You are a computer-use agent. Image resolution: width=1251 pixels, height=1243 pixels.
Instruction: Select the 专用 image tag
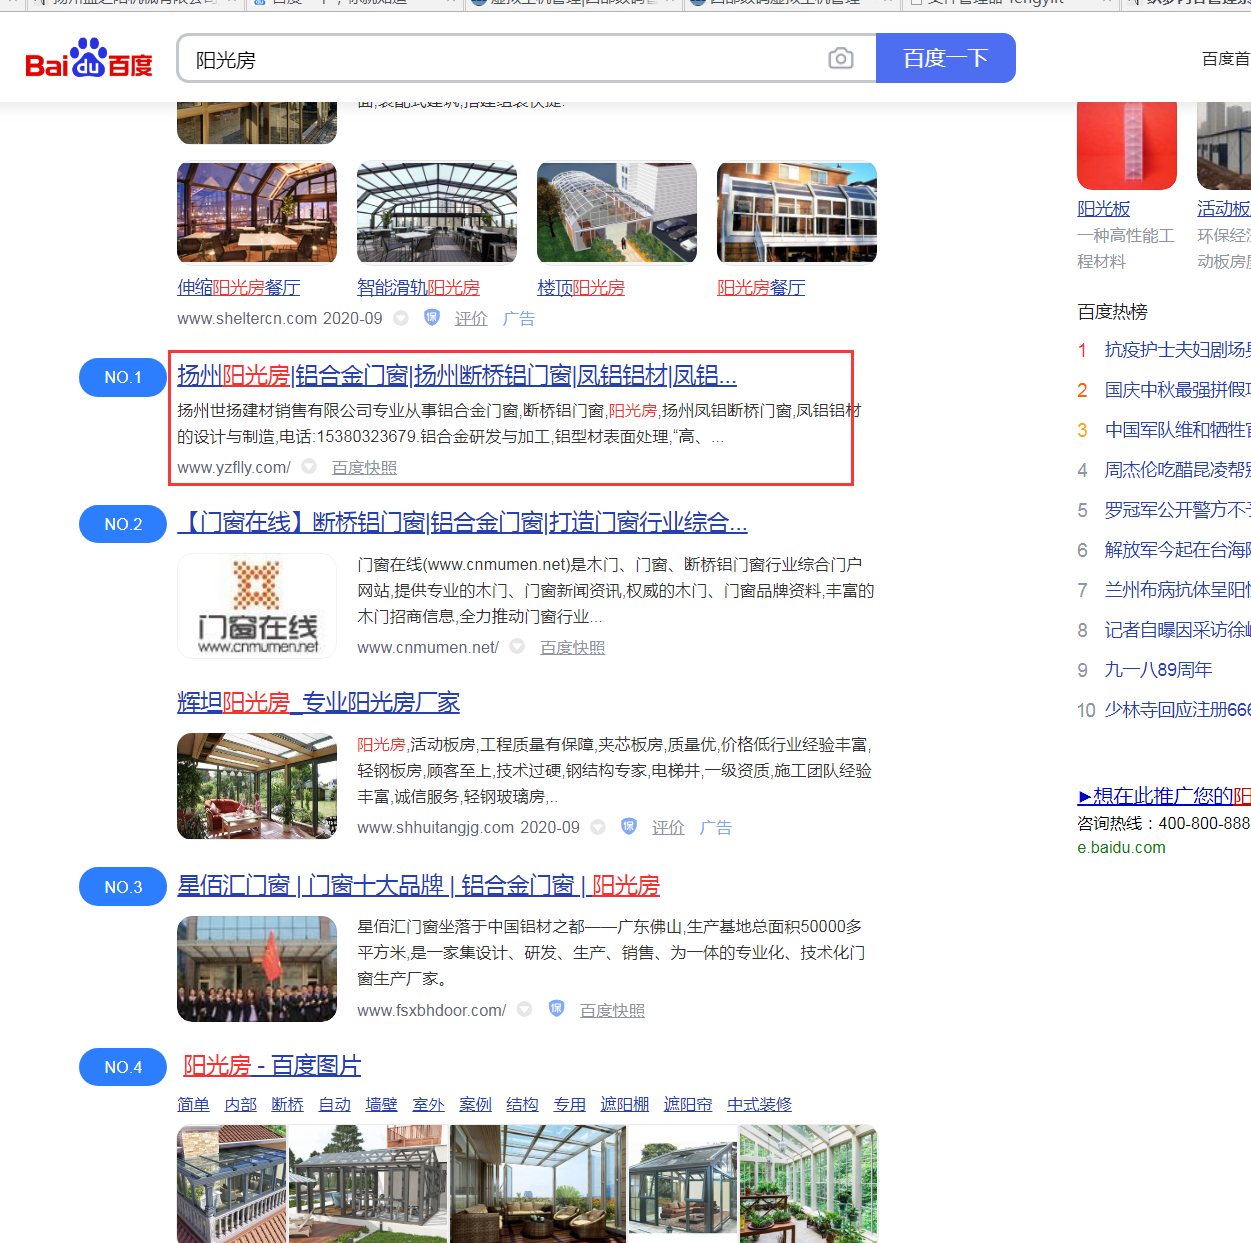click(x=569, y=1104)
